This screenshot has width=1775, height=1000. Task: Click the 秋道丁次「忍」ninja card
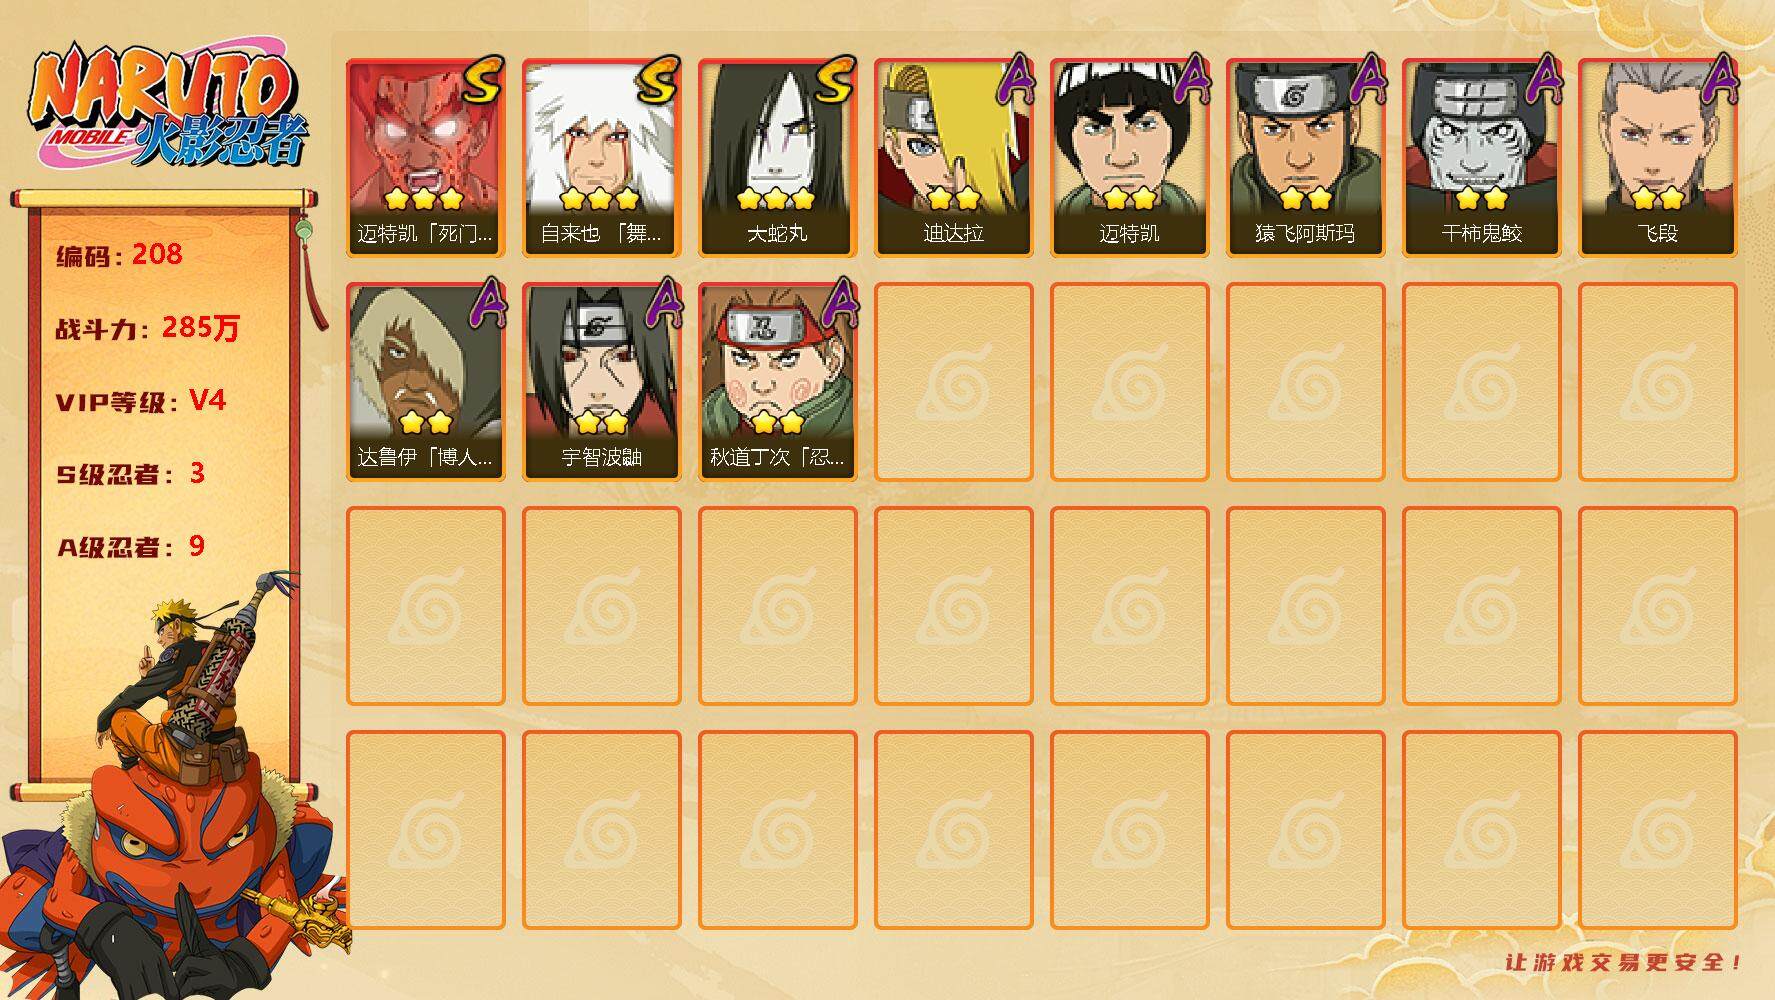[777, 382]
